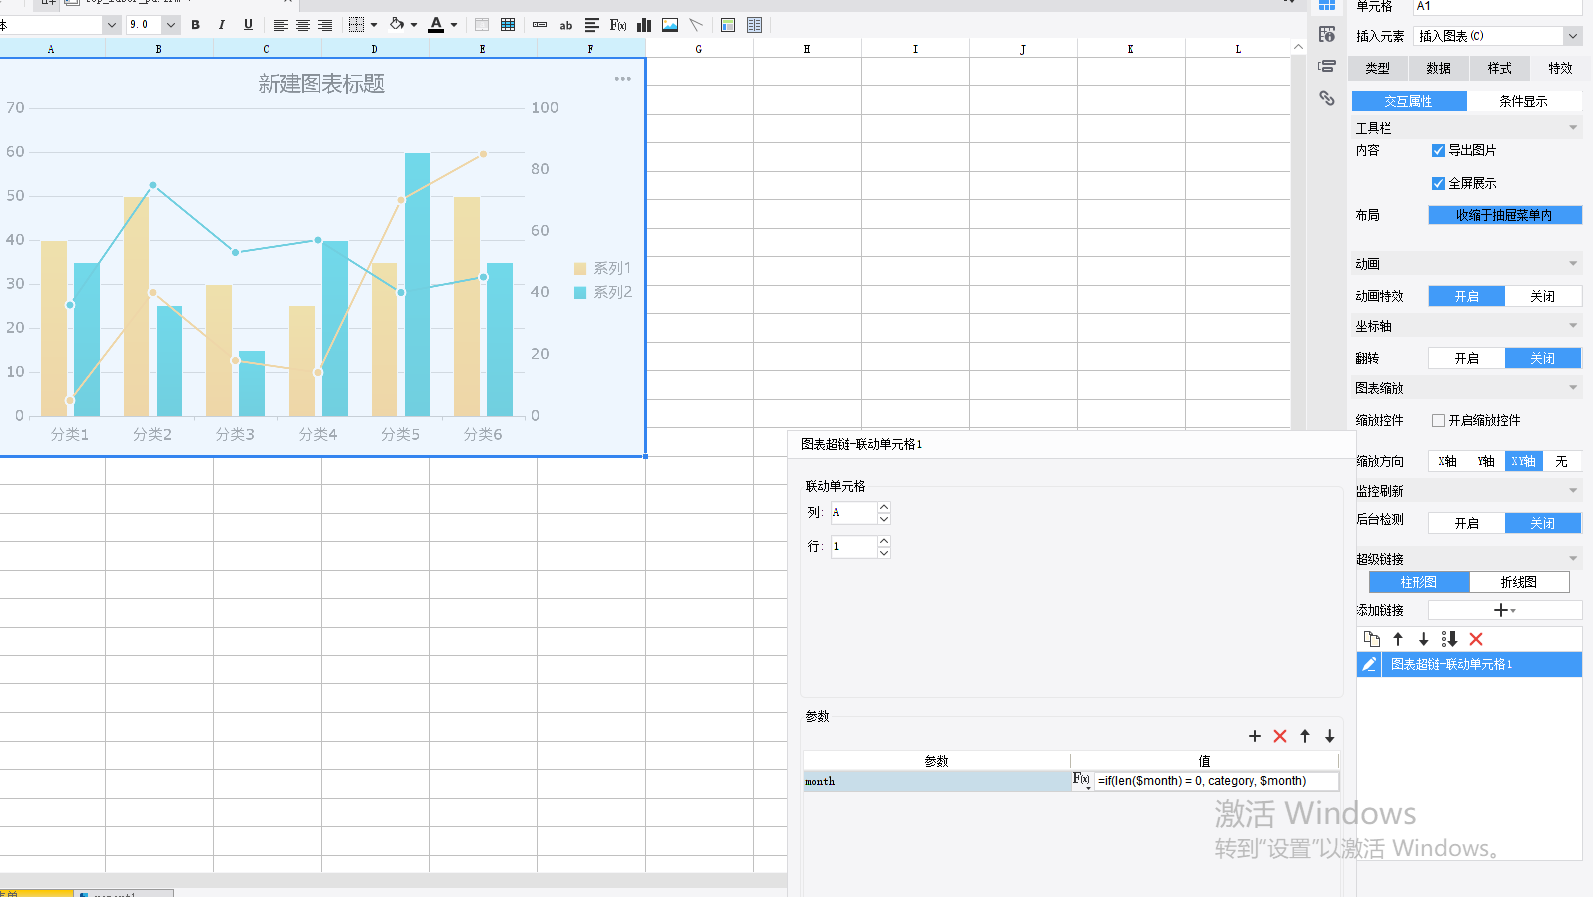Enable the 开启缩放控件 checkbox

click(1438, 421)
